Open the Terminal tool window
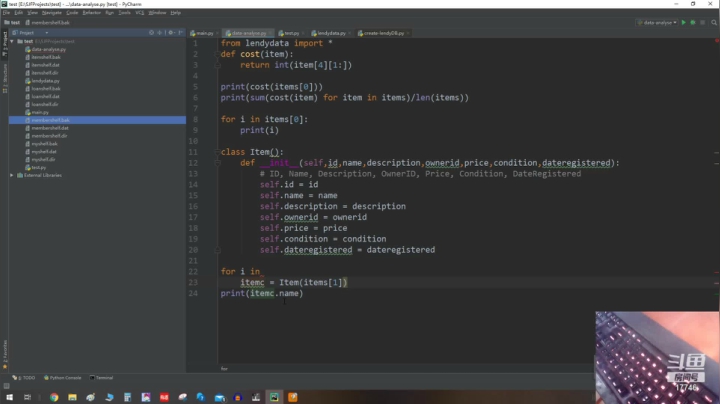Screen dimensions: 720x404 pos(101,378)
